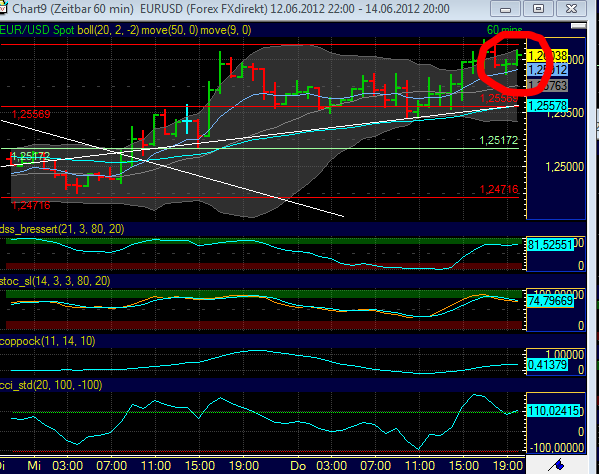Click the 81,52551 DSS value tag
The height and width of the screenshot is (474, 599).
point(550,244)
